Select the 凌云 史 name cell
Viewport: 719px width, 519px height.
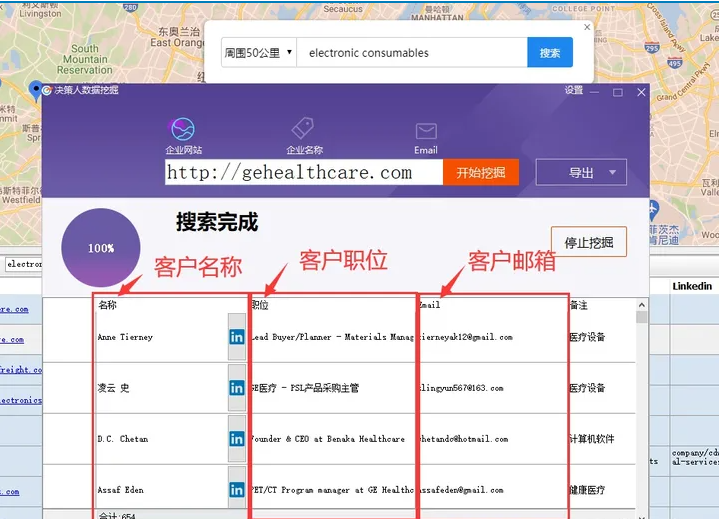pos(113,388)
